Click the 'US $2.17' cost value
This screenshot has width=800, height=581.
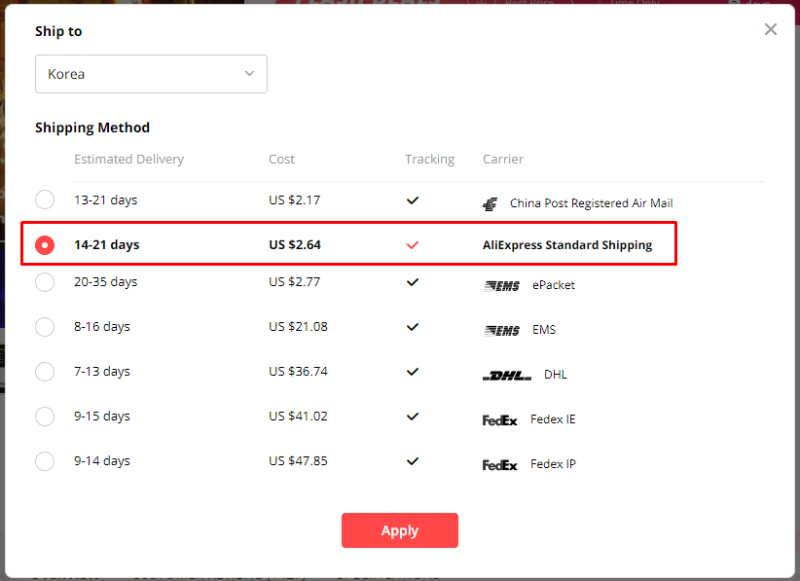pyautogui.click(x=294, y=200)
